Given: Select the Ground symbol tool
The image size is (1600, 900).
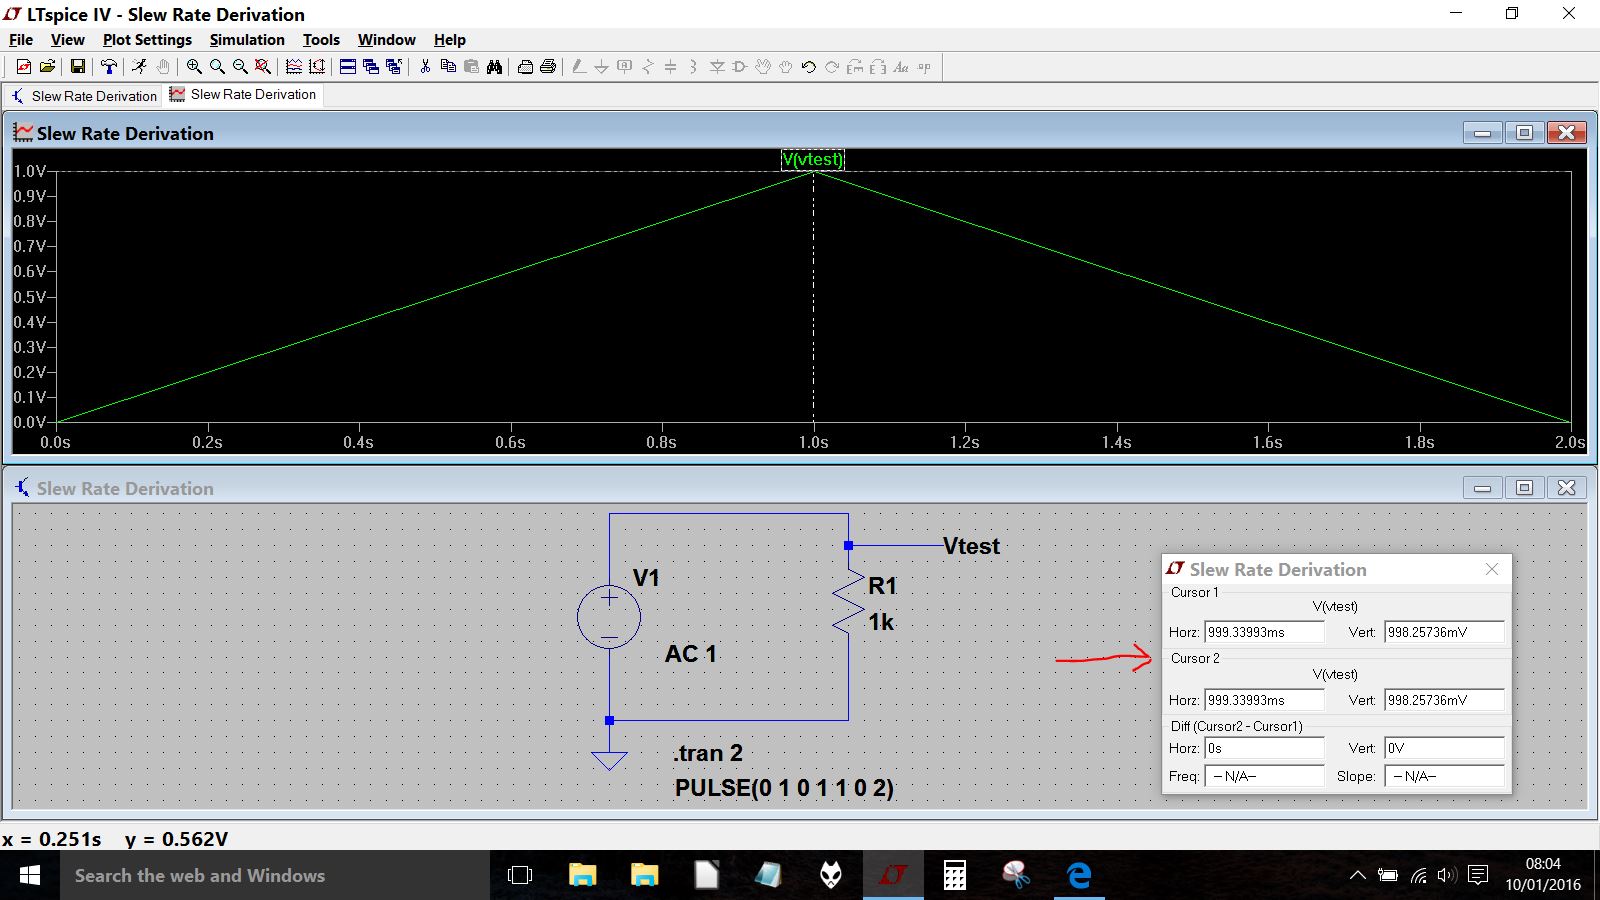Looking at the screenshot, I should (x=602, y=67).
